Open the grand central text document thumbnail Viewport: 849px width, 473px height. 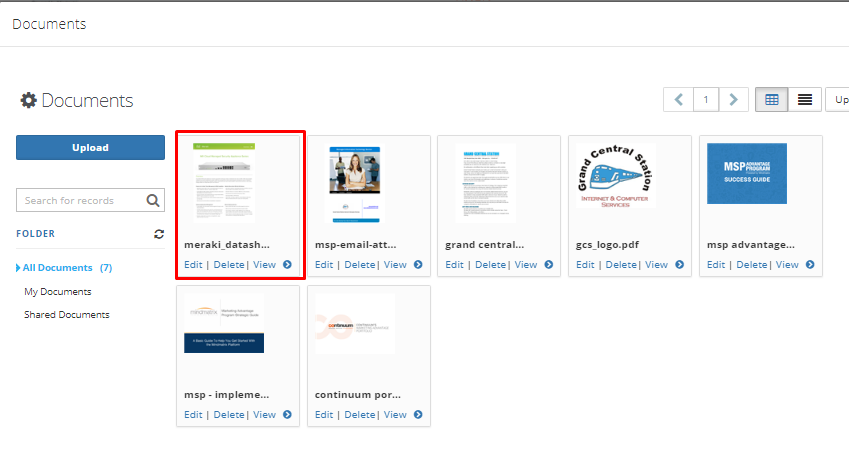[x=486, y=183]
